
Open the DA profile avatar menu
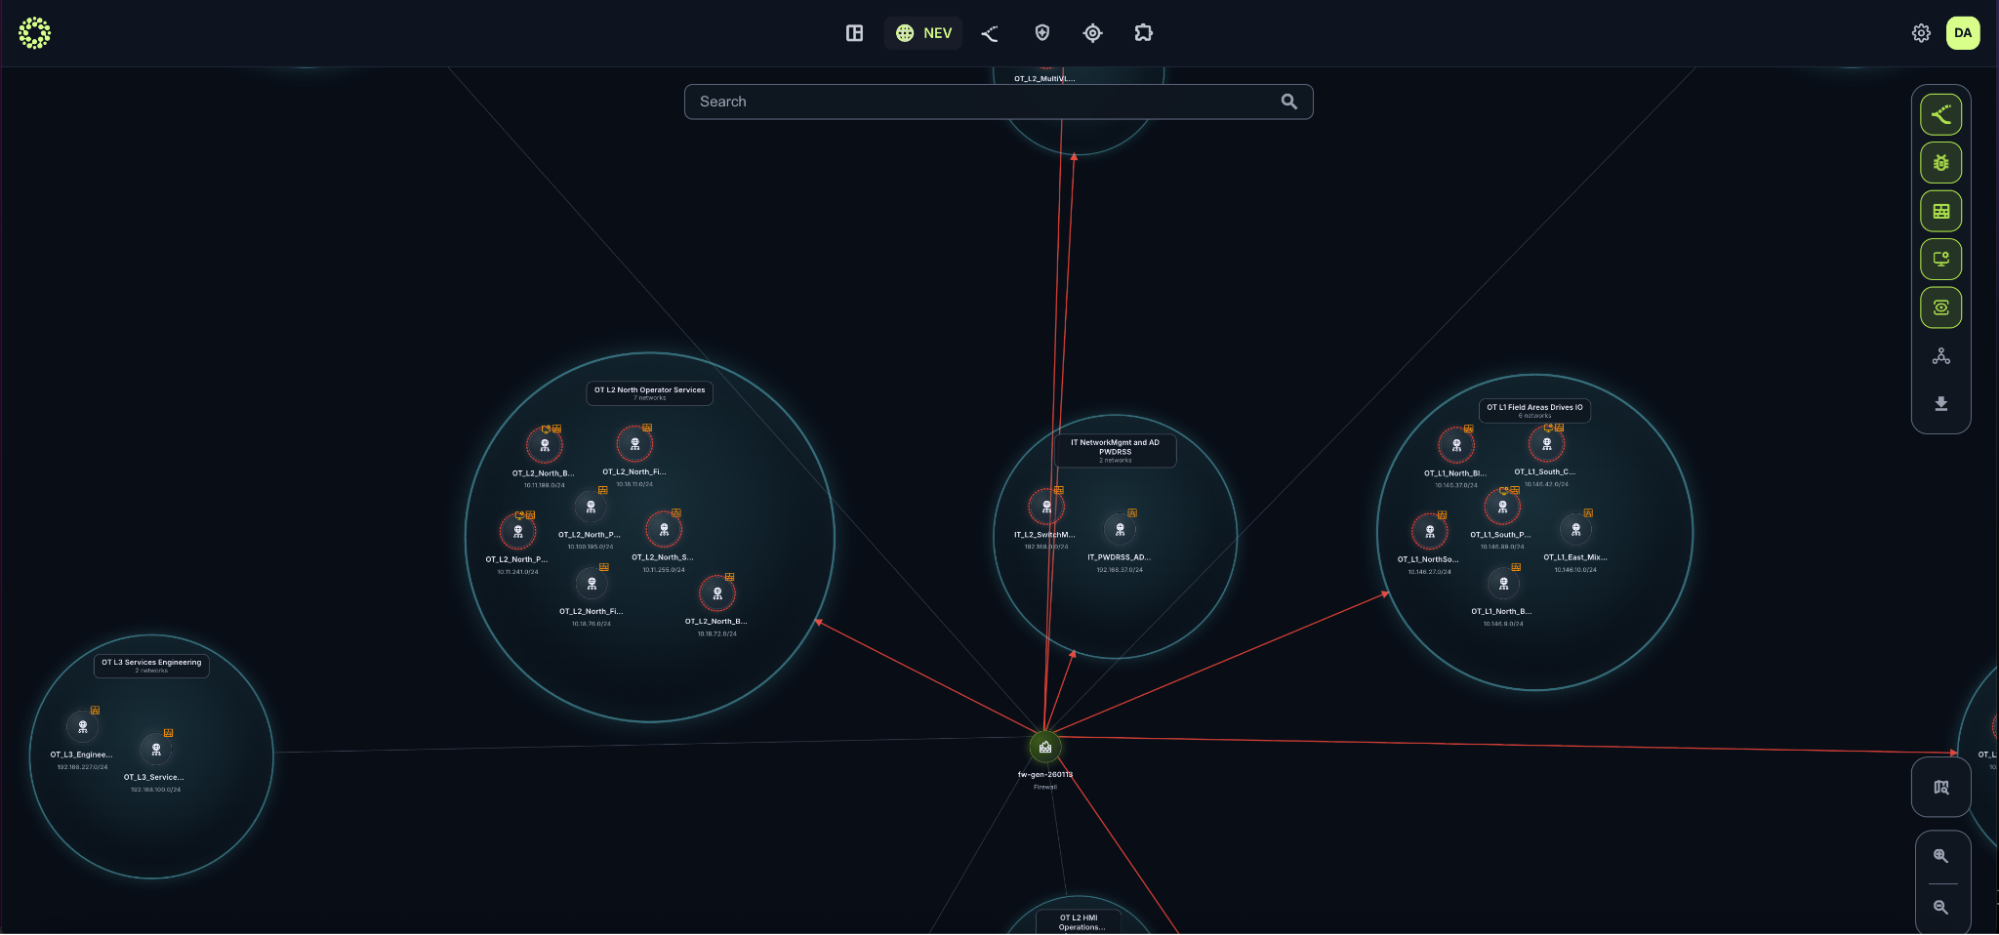pyautogui.click(x=1963, y=33)
